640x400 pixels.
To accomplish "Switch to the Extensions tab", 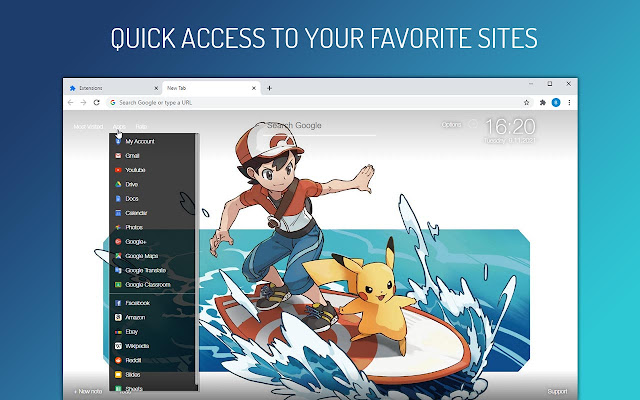I will point(113,88).
